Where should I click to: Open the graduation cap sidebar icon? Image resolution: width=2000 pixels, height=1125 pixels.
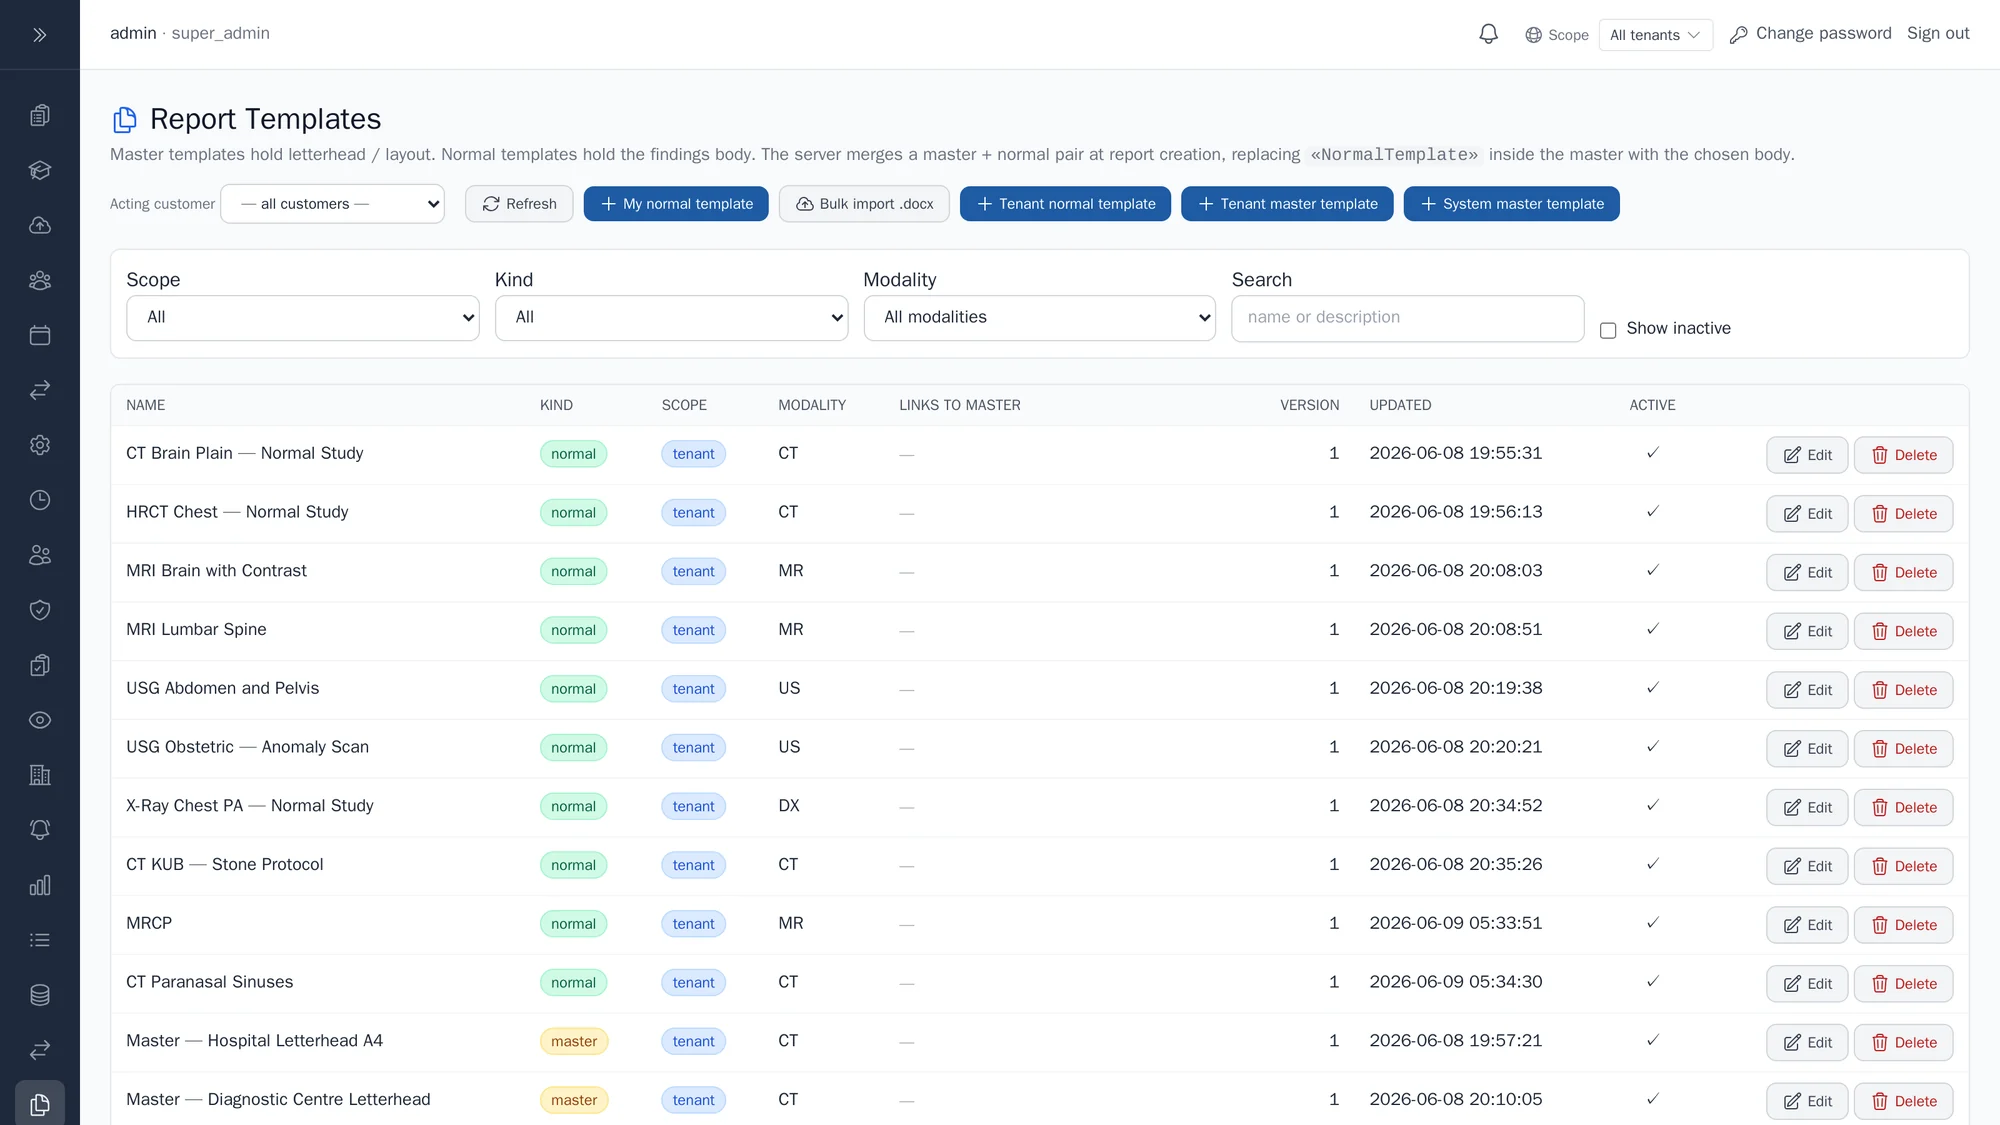click(x=39, y=170)
